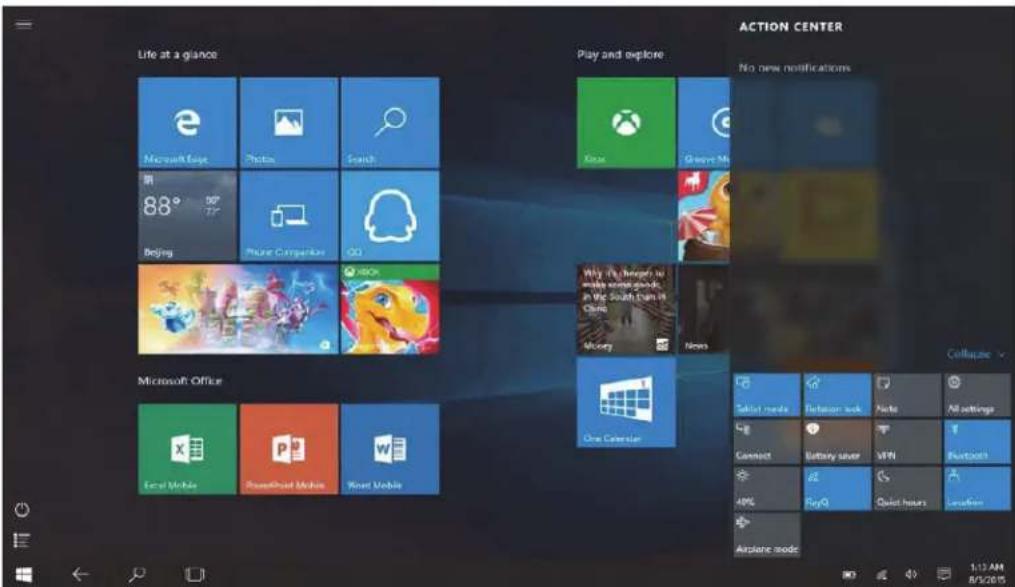
Task: Open the hamburger menu at top left
Action: click(x=24, y=25)
